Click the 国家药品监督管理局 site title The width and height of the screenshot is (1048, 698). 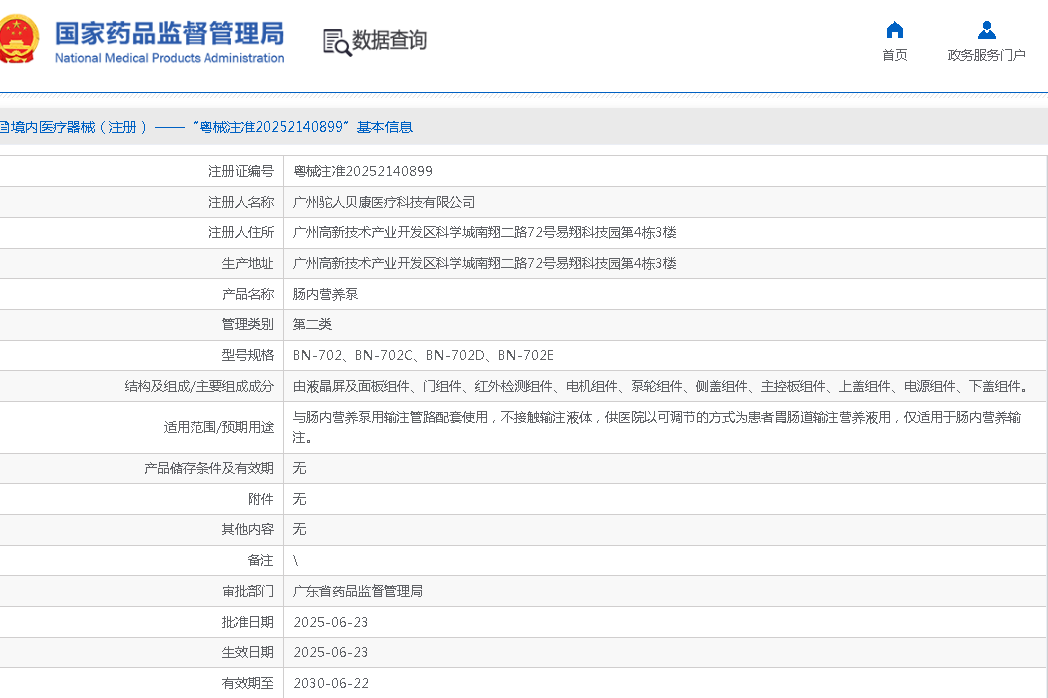point(169,33)
